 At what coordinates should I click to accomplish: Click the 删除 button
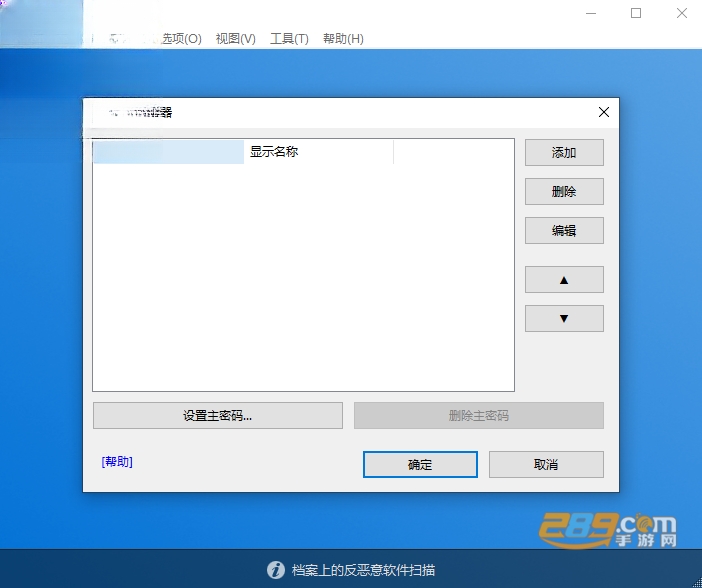564,192
